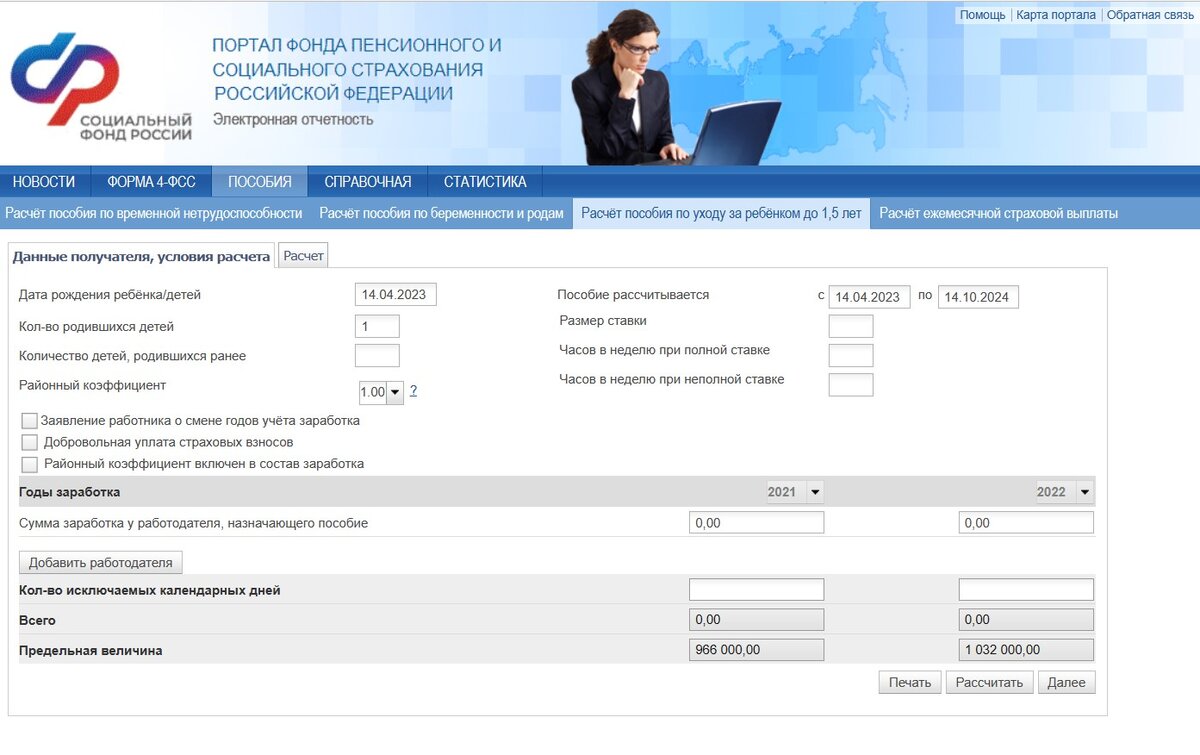The height and width of the screenshot is (755, 1200).
Task: Open the Карта портала link
Action: (x=1056, y=15)
